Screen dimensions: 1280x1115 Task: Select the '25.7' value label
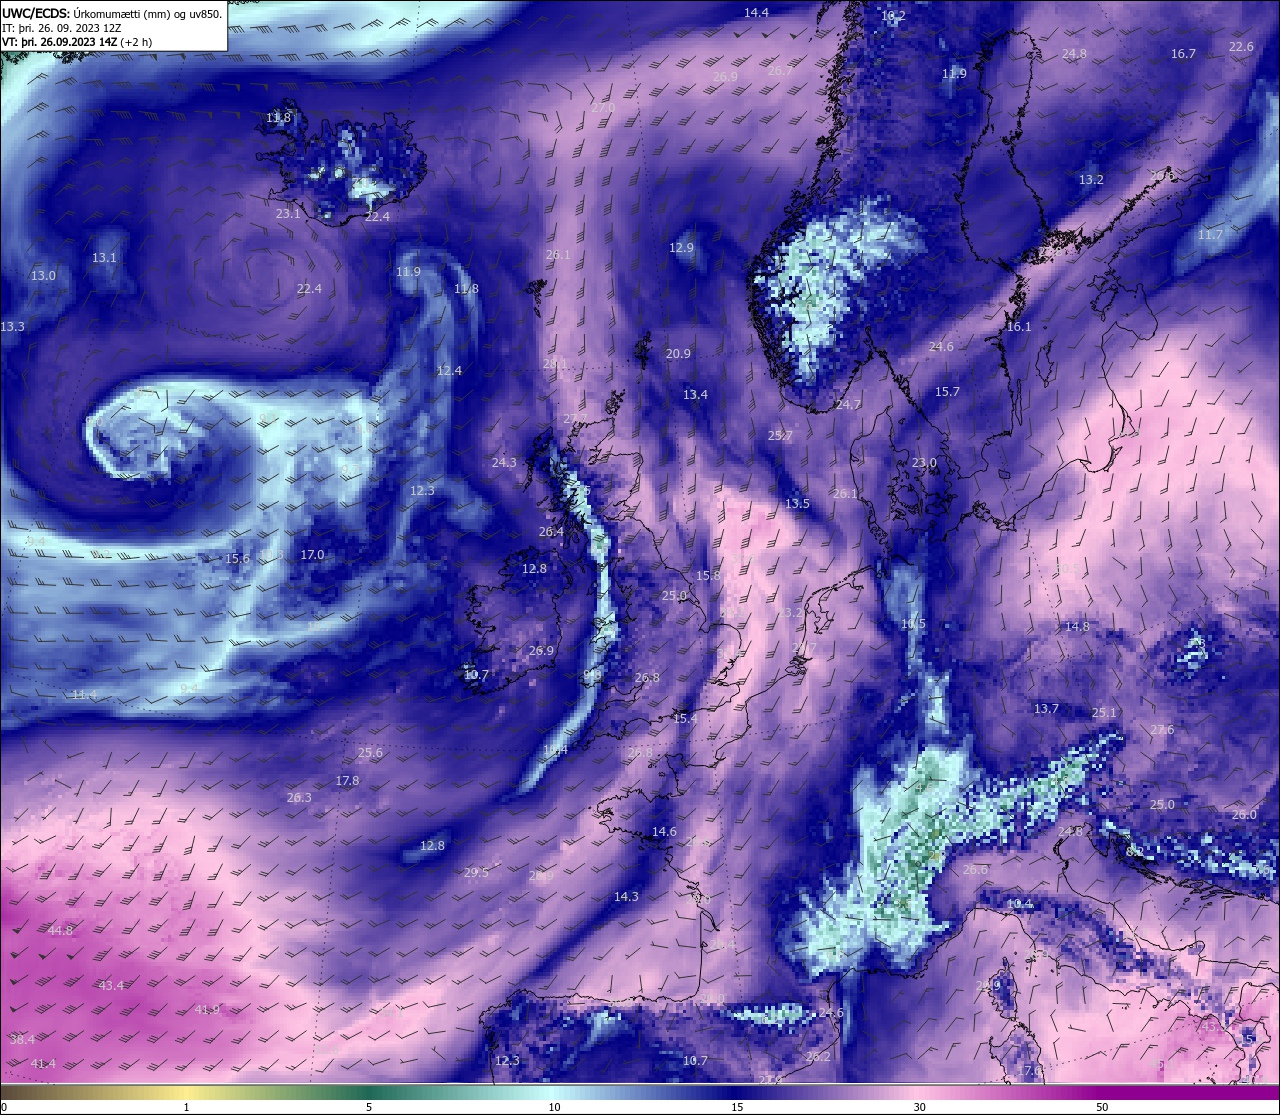pyautogui.click(x=780, y=436)
